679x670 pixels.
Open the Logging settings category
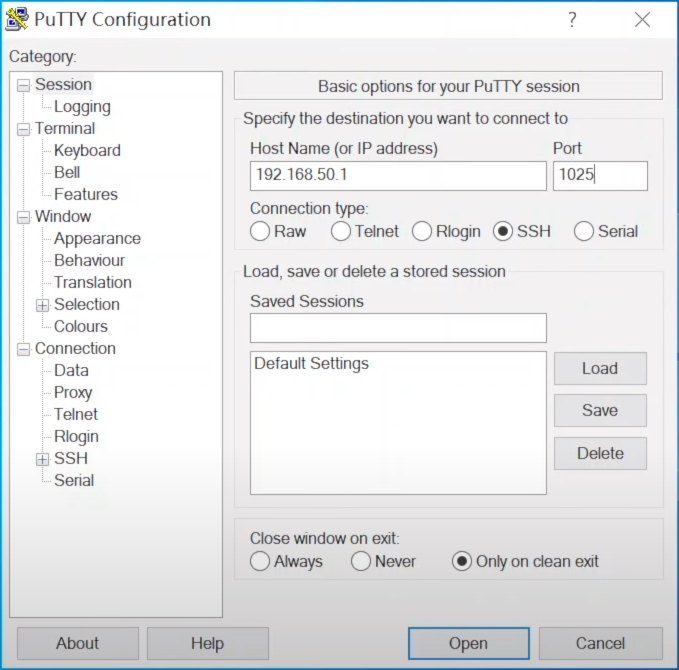82,107
